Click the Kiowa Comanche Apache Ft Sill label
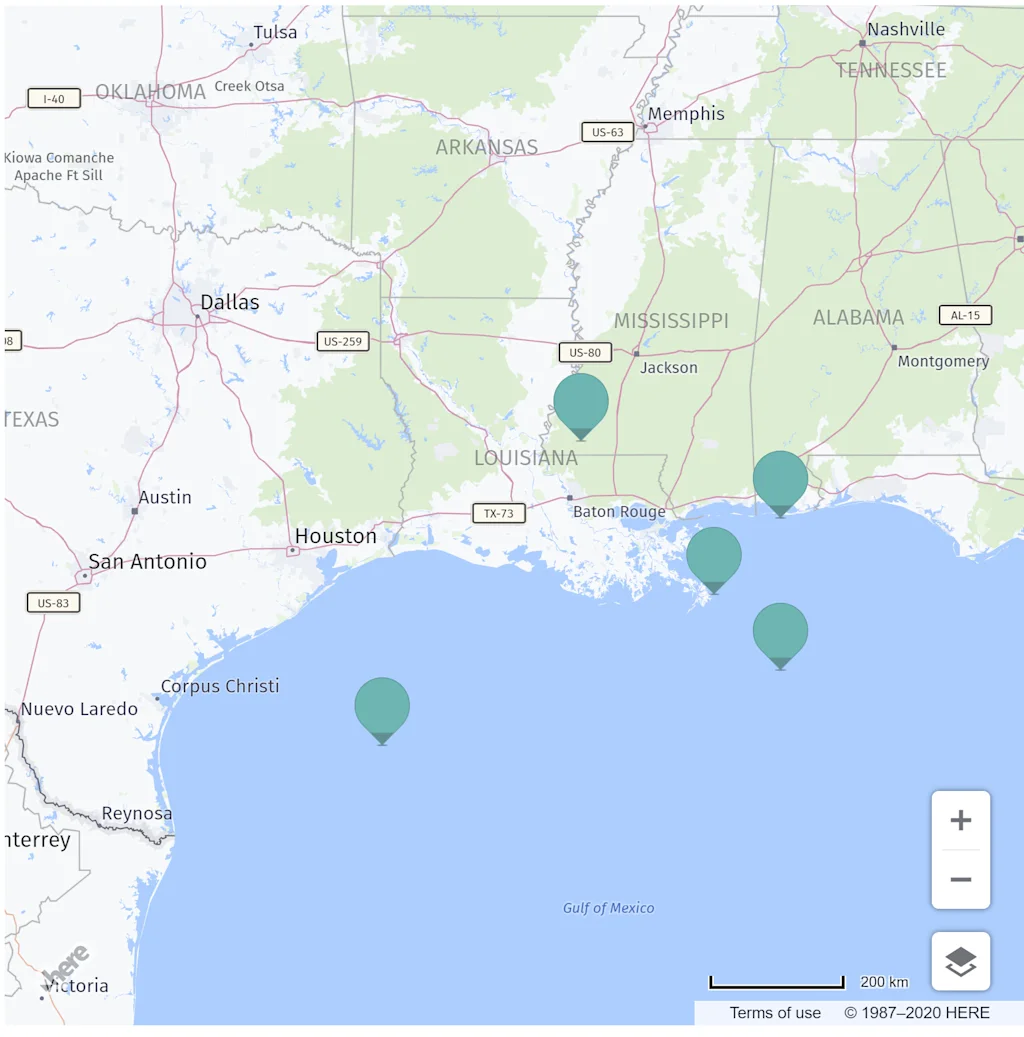 [59, 167]
